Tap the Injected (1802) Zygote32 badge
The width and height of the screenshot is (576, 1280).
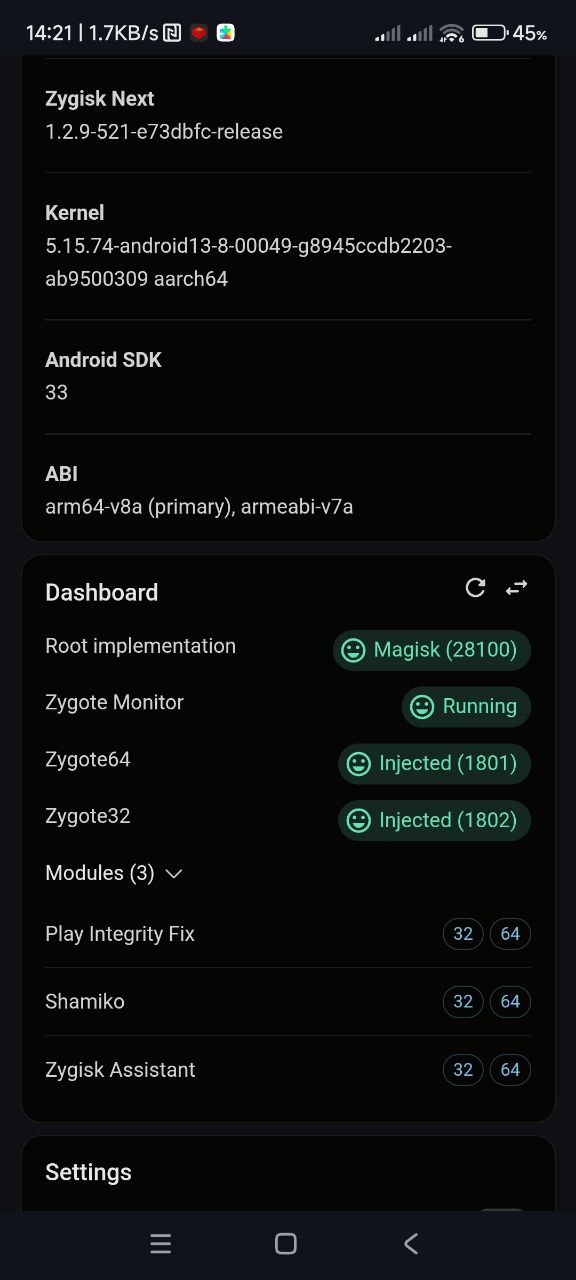434,820
